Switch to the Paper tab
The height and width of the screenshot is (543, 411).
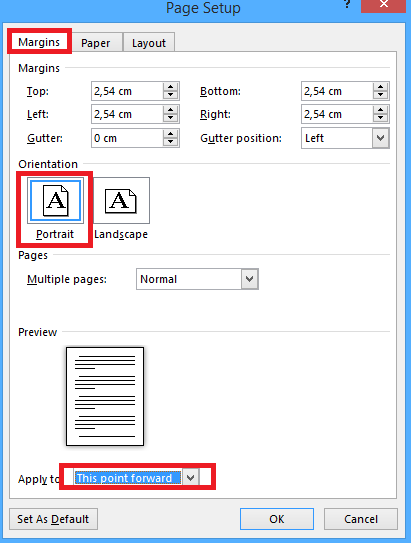point(96,43)
